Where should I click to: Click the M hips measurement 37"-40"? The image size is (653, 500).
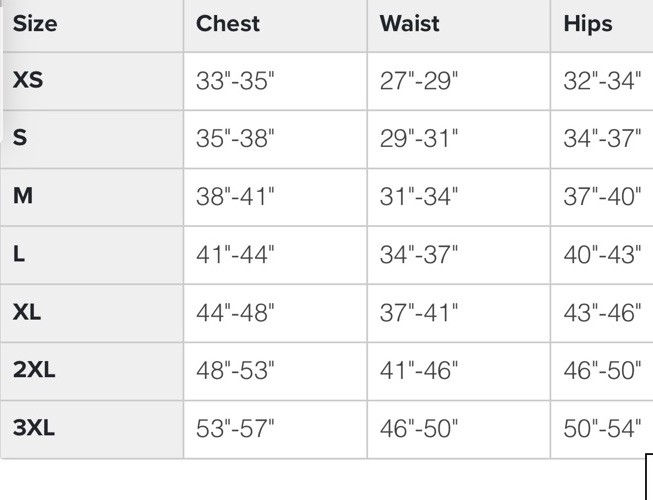(602, 198)
